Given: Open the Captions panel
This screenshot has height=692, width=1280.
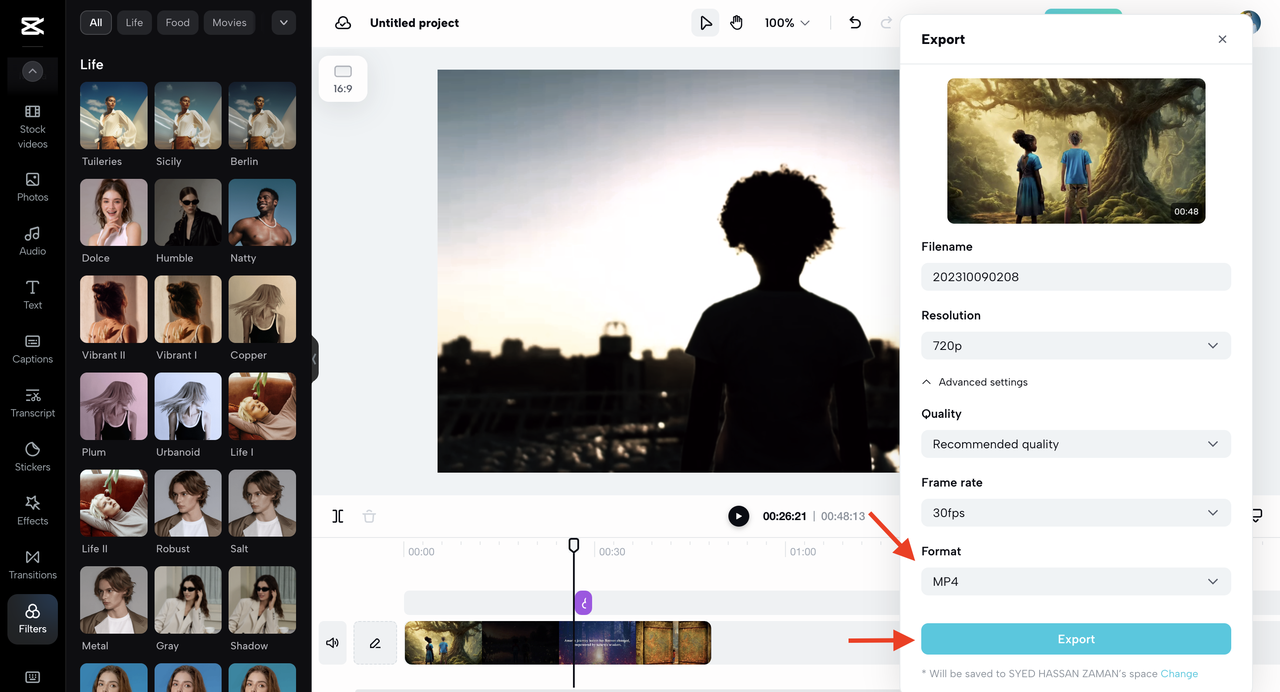Looking at the screenshot, I should coord(32,348).
